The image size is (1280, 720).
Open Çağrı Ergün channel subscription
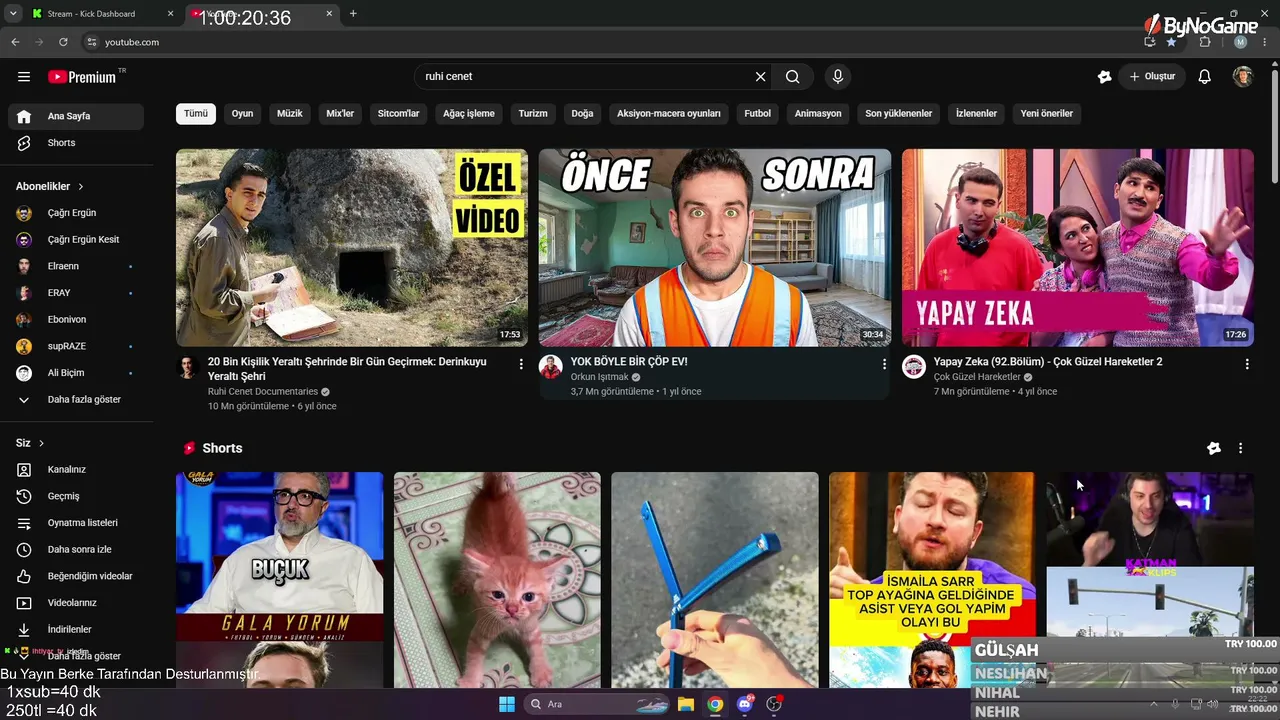click(76, 213)
